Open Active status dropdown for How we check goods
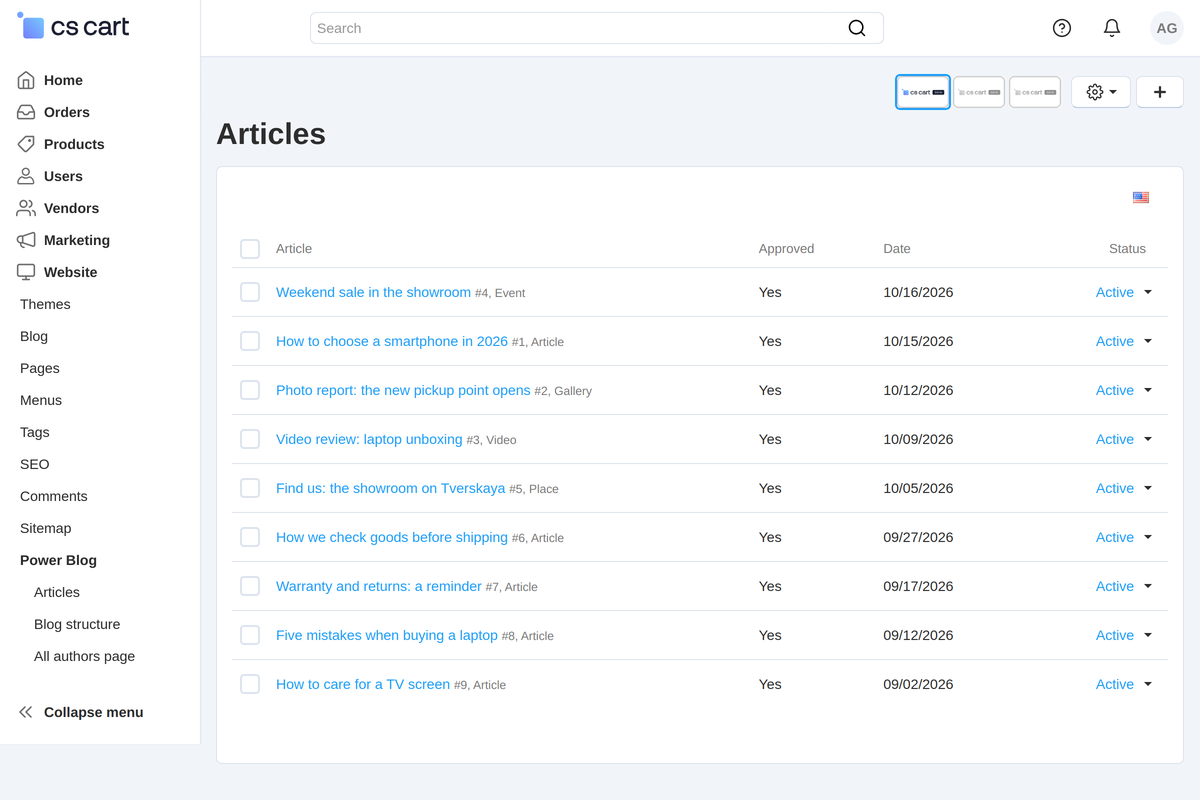The image size is (1200, 800). pos(1124,537)
